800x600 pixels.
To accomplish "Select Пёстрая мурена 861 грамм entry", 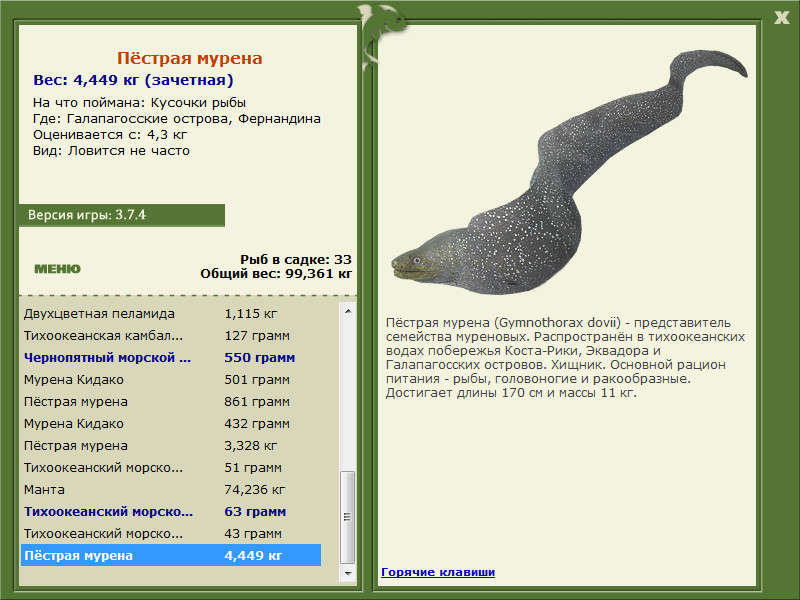I will 171,402.
